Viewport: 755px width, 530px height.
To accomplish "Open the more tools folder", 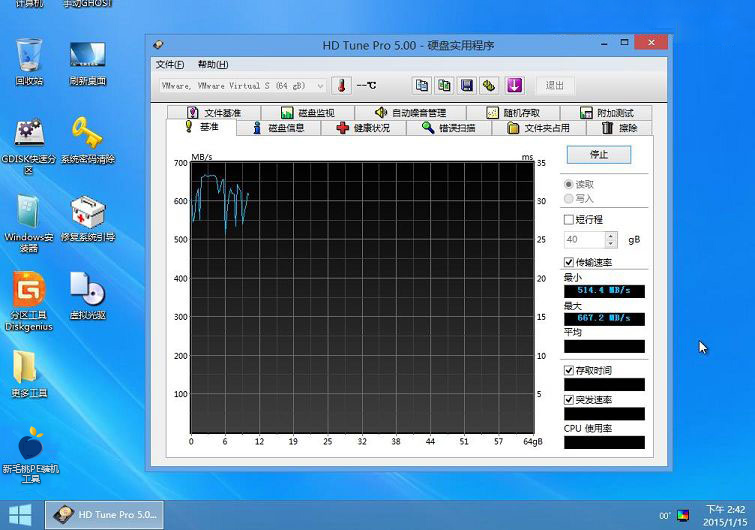I will tap(29, 374).
